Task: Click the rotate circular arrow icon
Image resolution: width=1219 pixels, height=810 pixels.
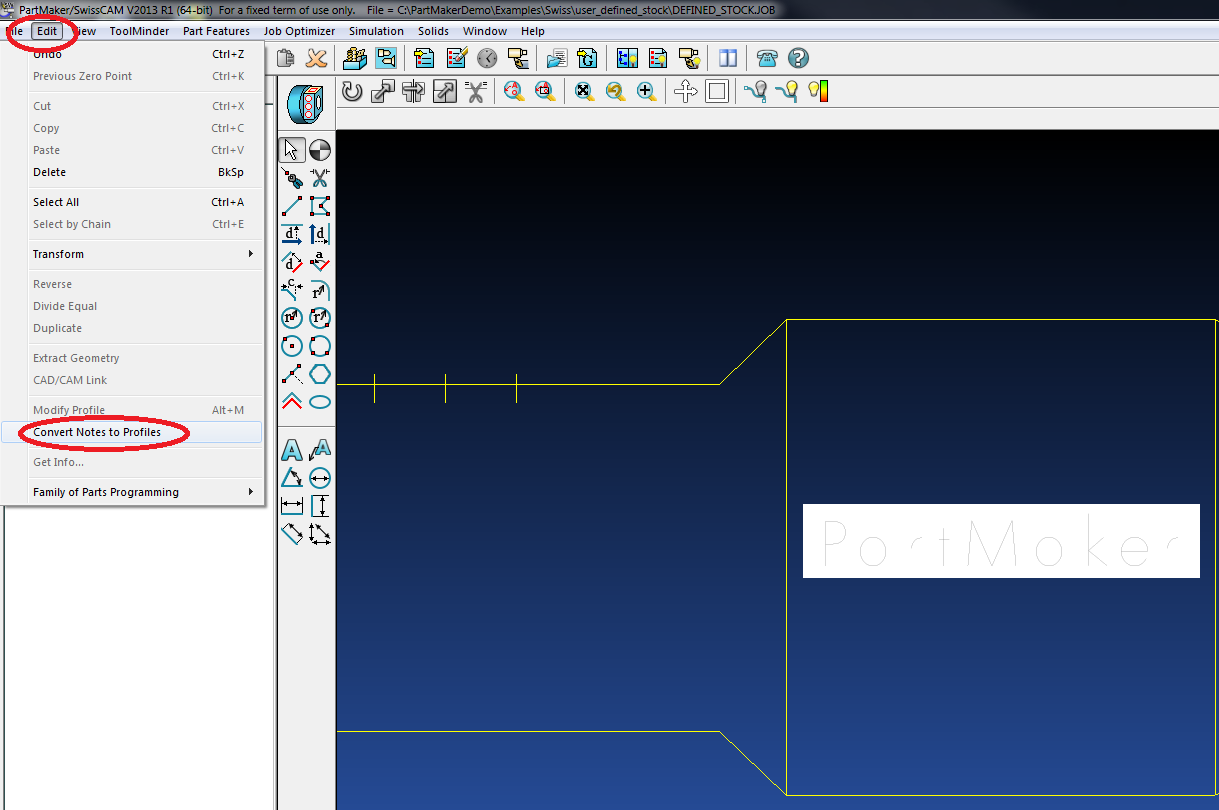Action: [352, 92]
